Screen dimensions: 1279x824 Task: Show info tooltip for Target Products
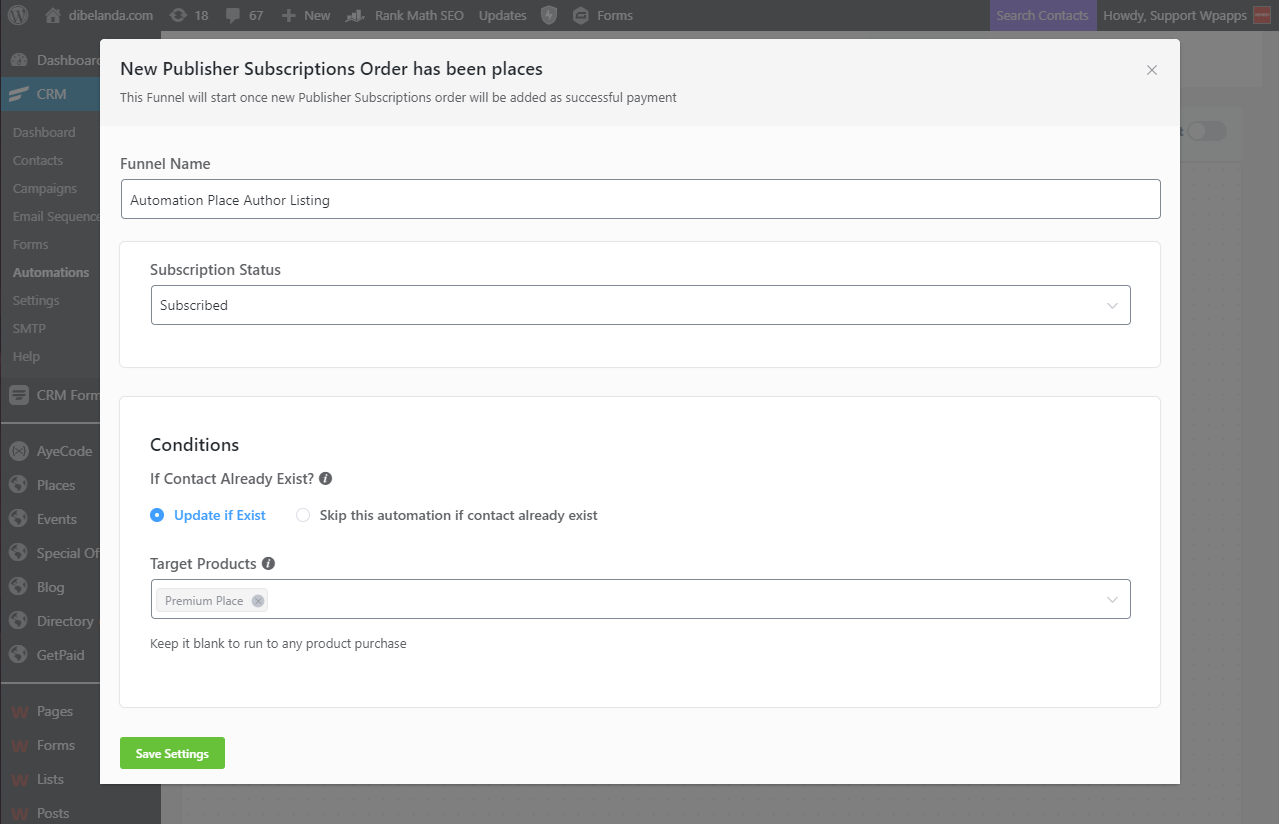[268, 564]
